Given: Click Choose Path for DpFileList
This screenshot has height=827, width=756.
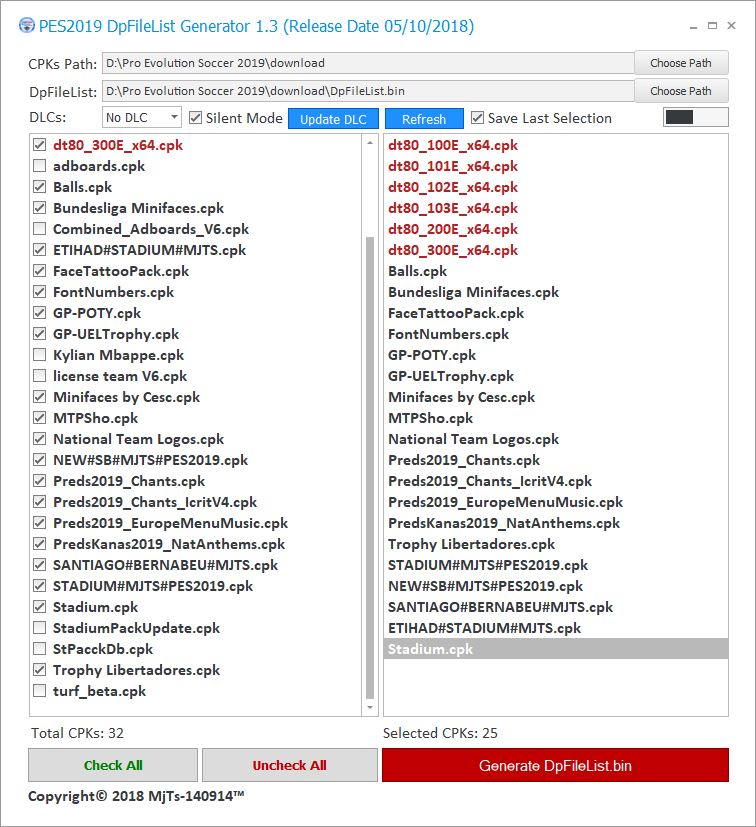Looking at the screenshot, I should (x=681, y=91).
